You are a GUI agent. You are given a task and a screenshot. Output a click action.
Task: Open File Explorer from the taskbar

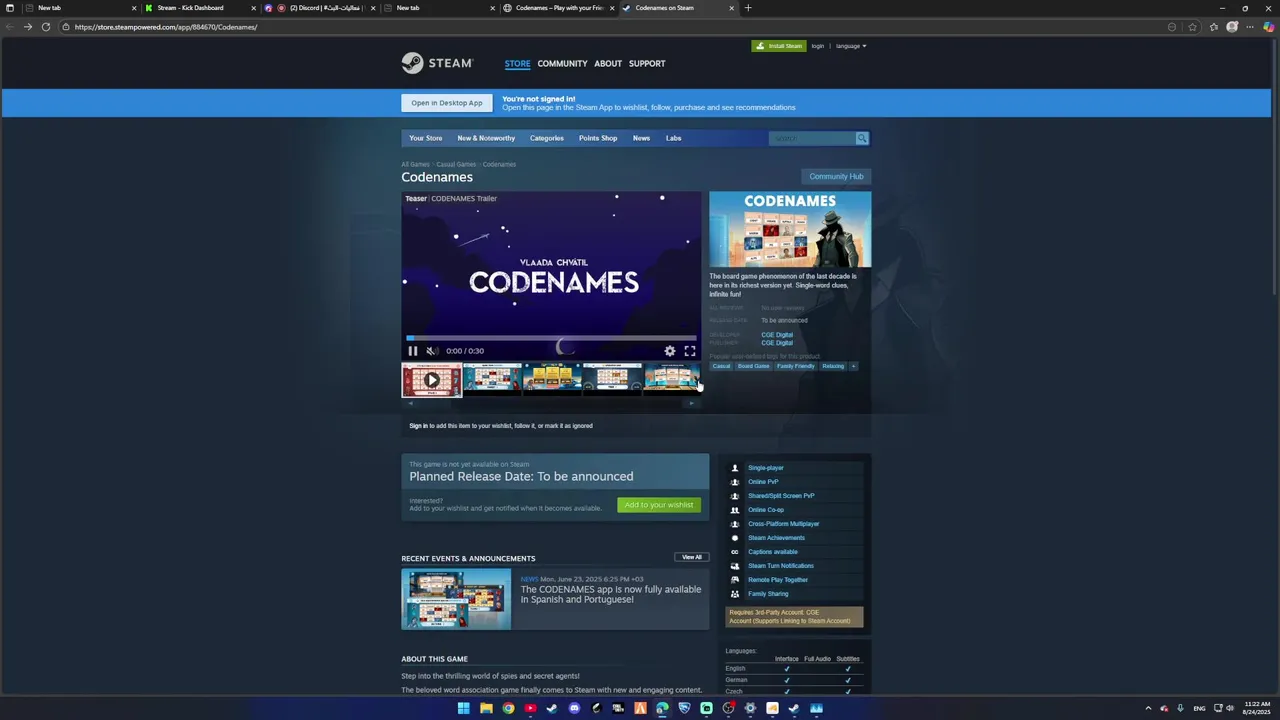[486, 708]
